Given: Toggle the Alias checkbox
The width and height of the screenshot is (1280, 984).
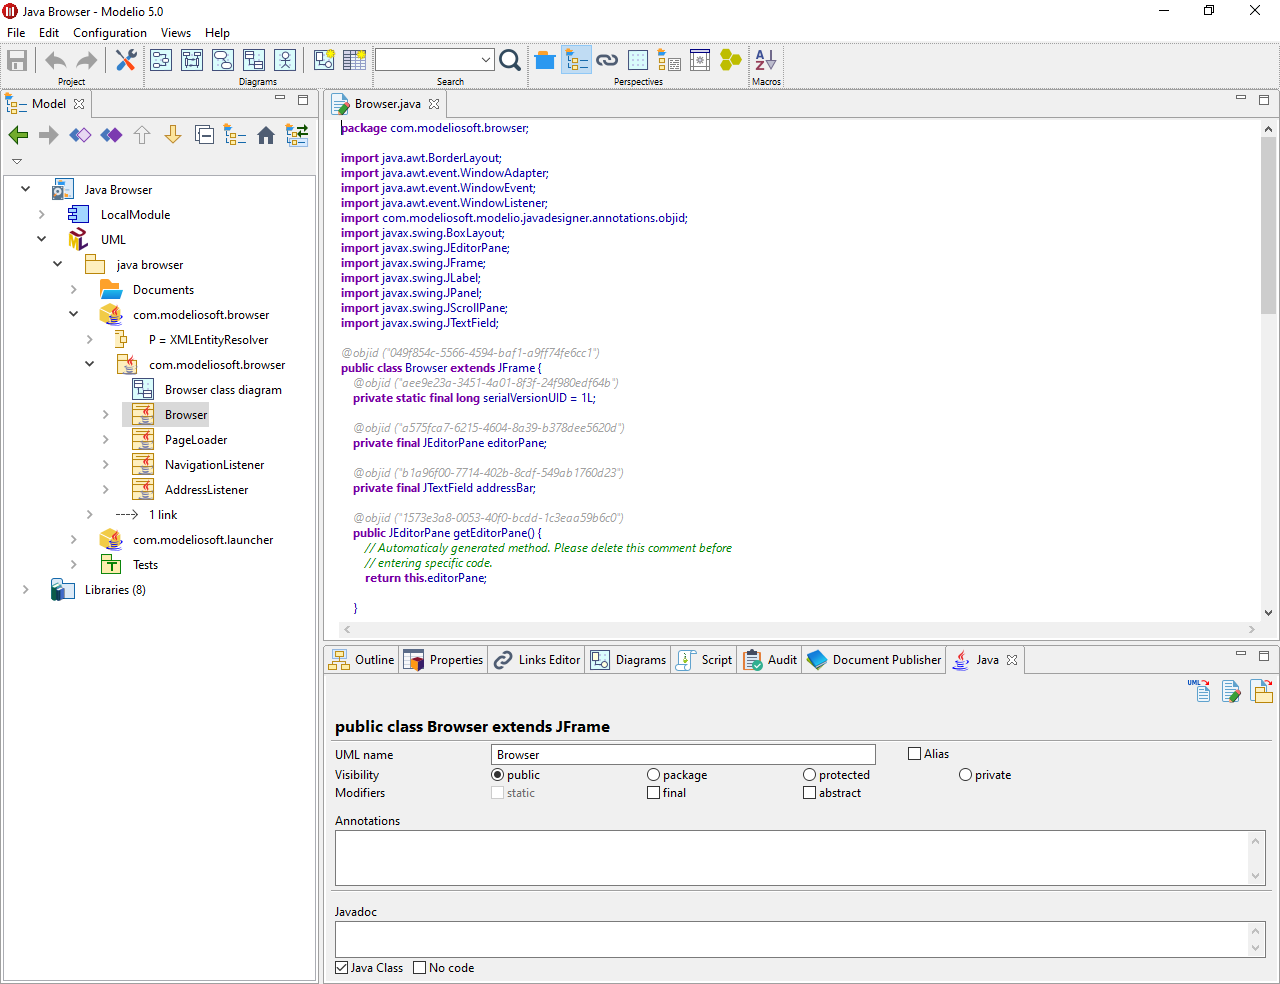Looking at the screenshot, I should (x=914, y=754).
